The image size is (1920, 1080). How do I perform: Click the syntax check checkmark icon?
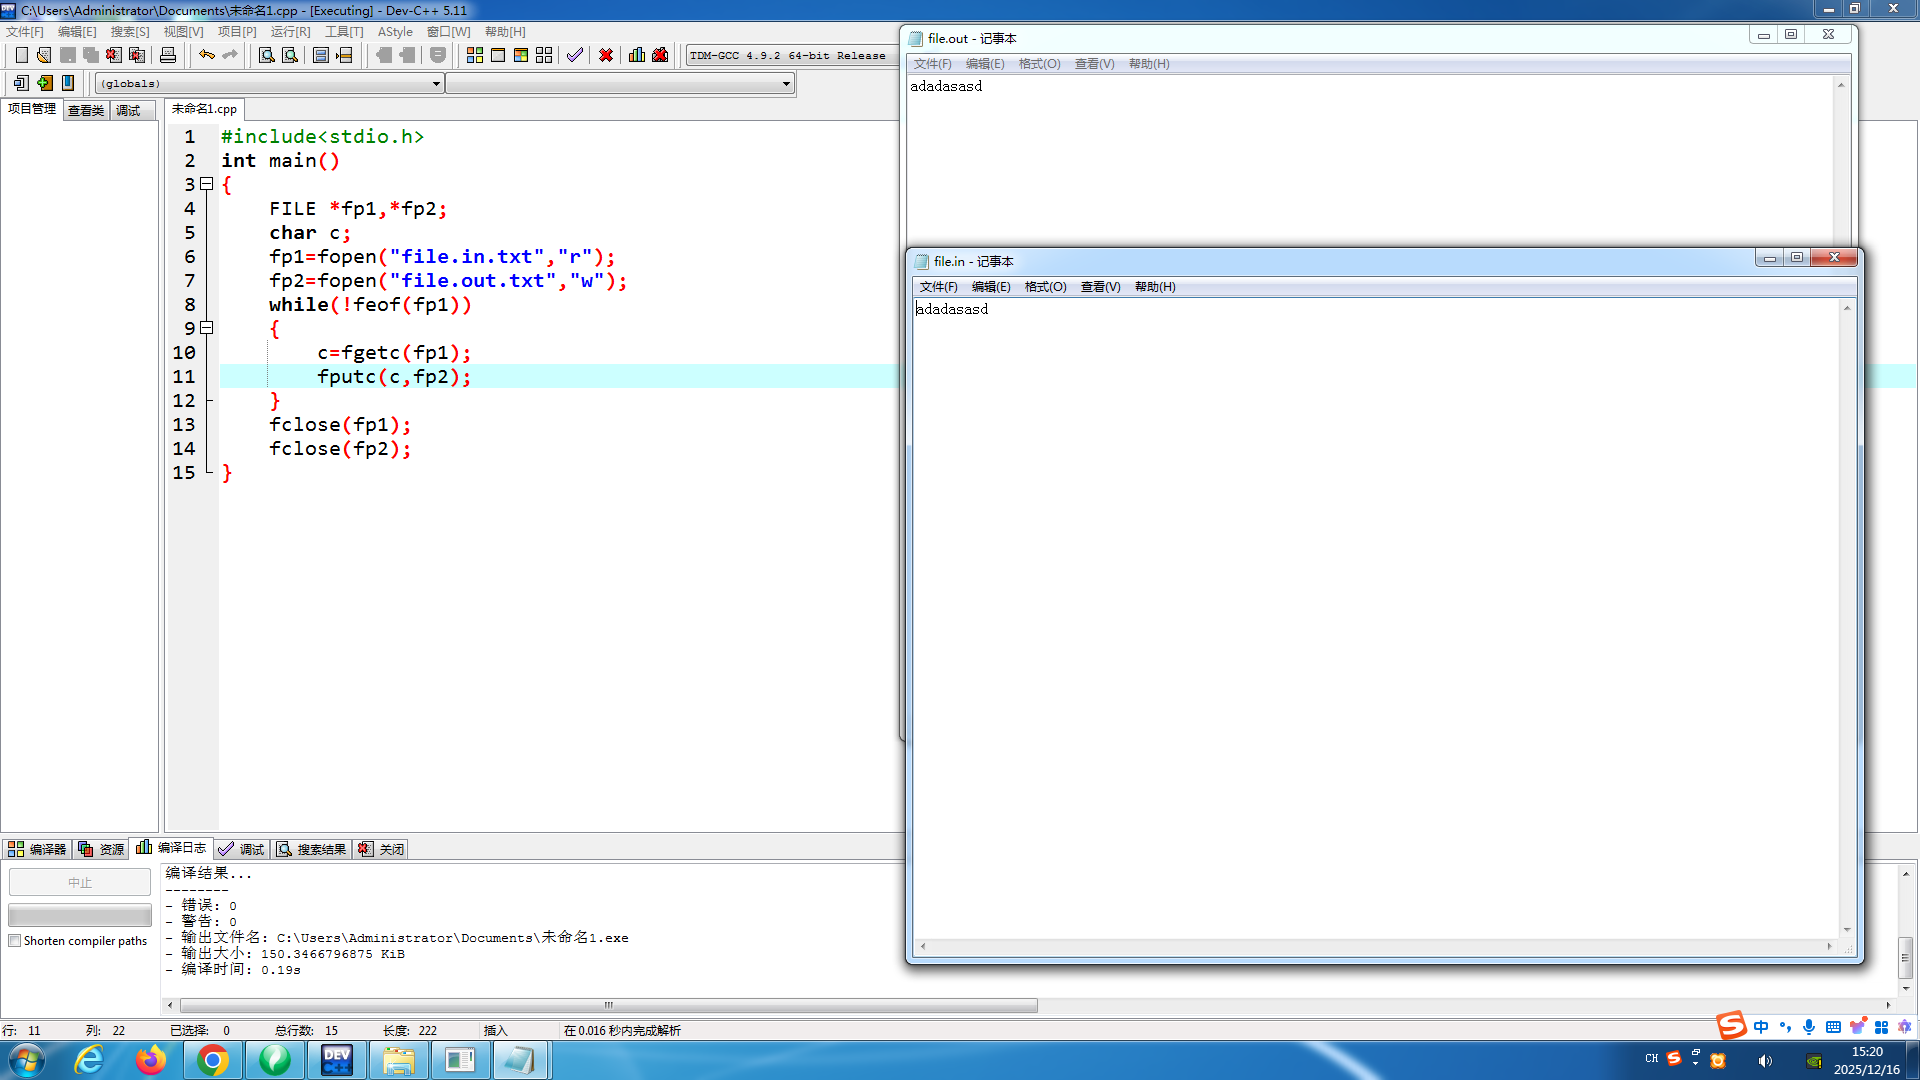click(575, 55)
